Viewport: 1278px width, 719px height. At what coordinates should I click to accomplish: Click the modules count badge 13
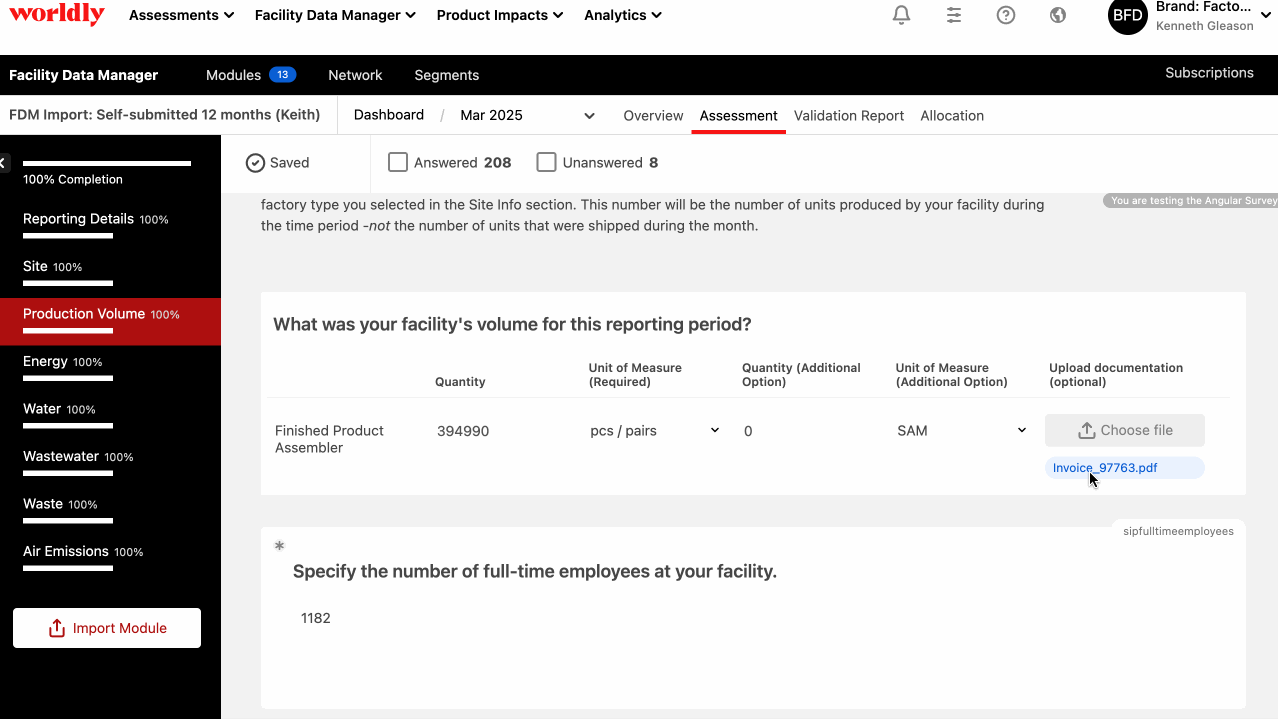point(283,75)
